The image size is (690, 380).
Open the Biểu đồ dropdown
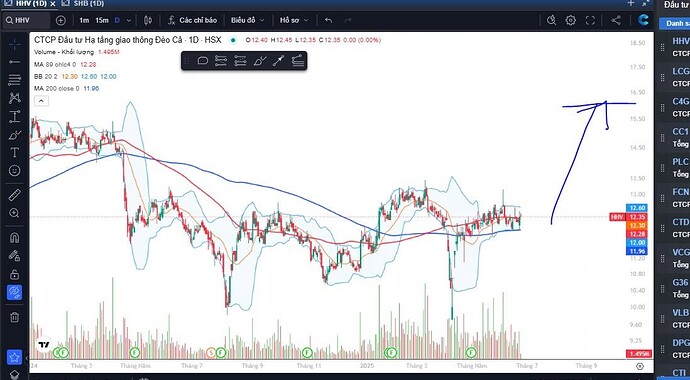pos(248,20)
